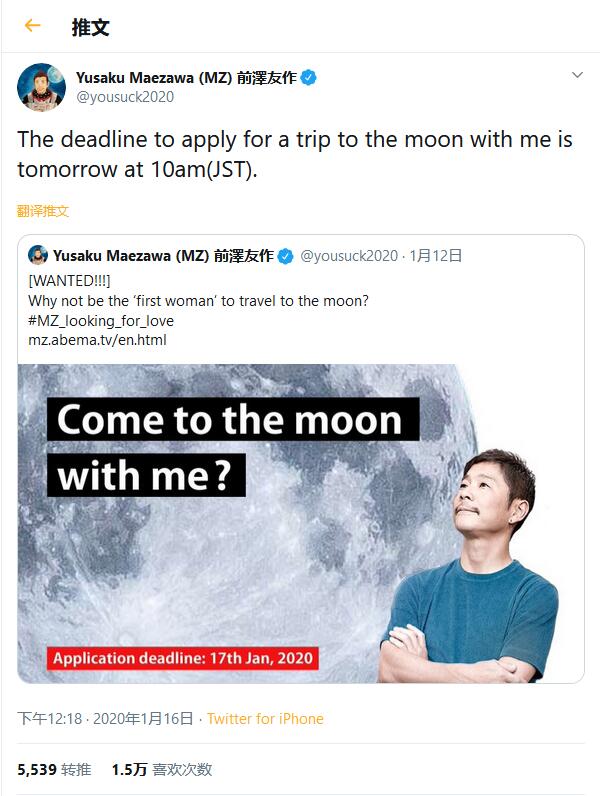Image resolution: width=600 pixels, height=796 pixels.
Task: View the 5,539 转推 retweets list
Action: click(54, 769)
